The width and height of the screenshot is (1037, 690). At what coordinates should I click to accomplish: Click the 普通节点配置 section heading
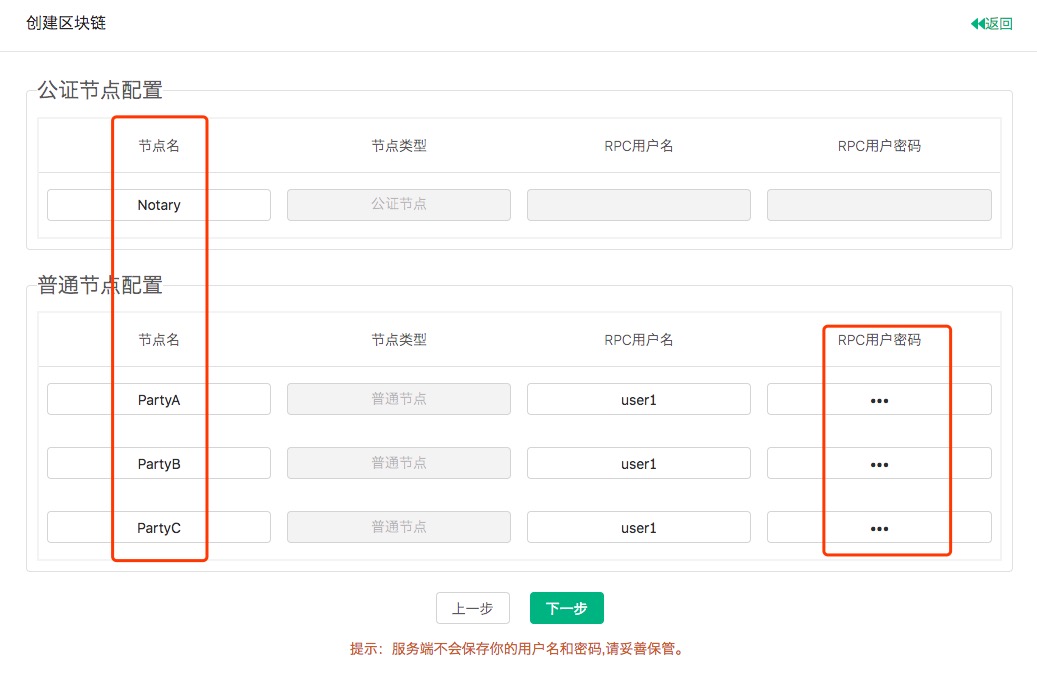coord(100,285)
